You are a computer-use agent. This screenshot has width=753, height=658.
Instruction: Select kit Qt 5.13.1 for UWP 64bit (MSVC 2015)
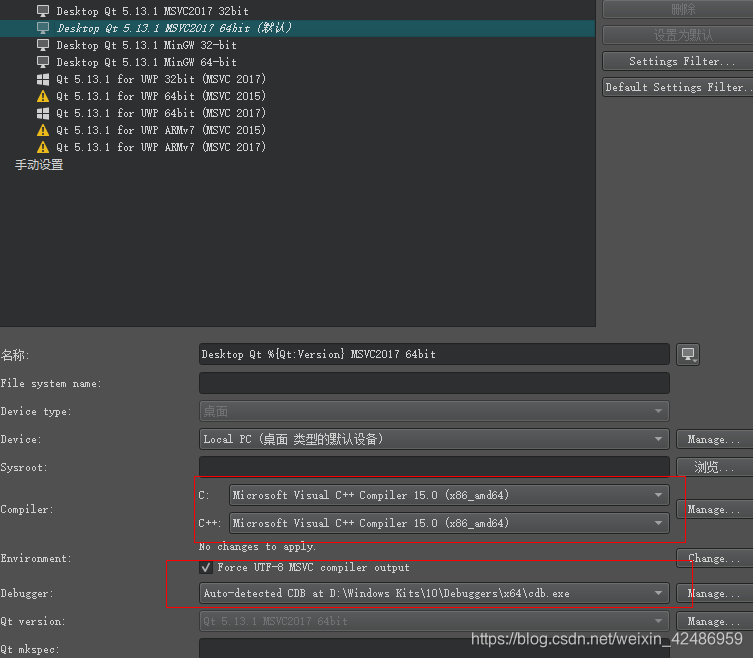pos(161,96)
